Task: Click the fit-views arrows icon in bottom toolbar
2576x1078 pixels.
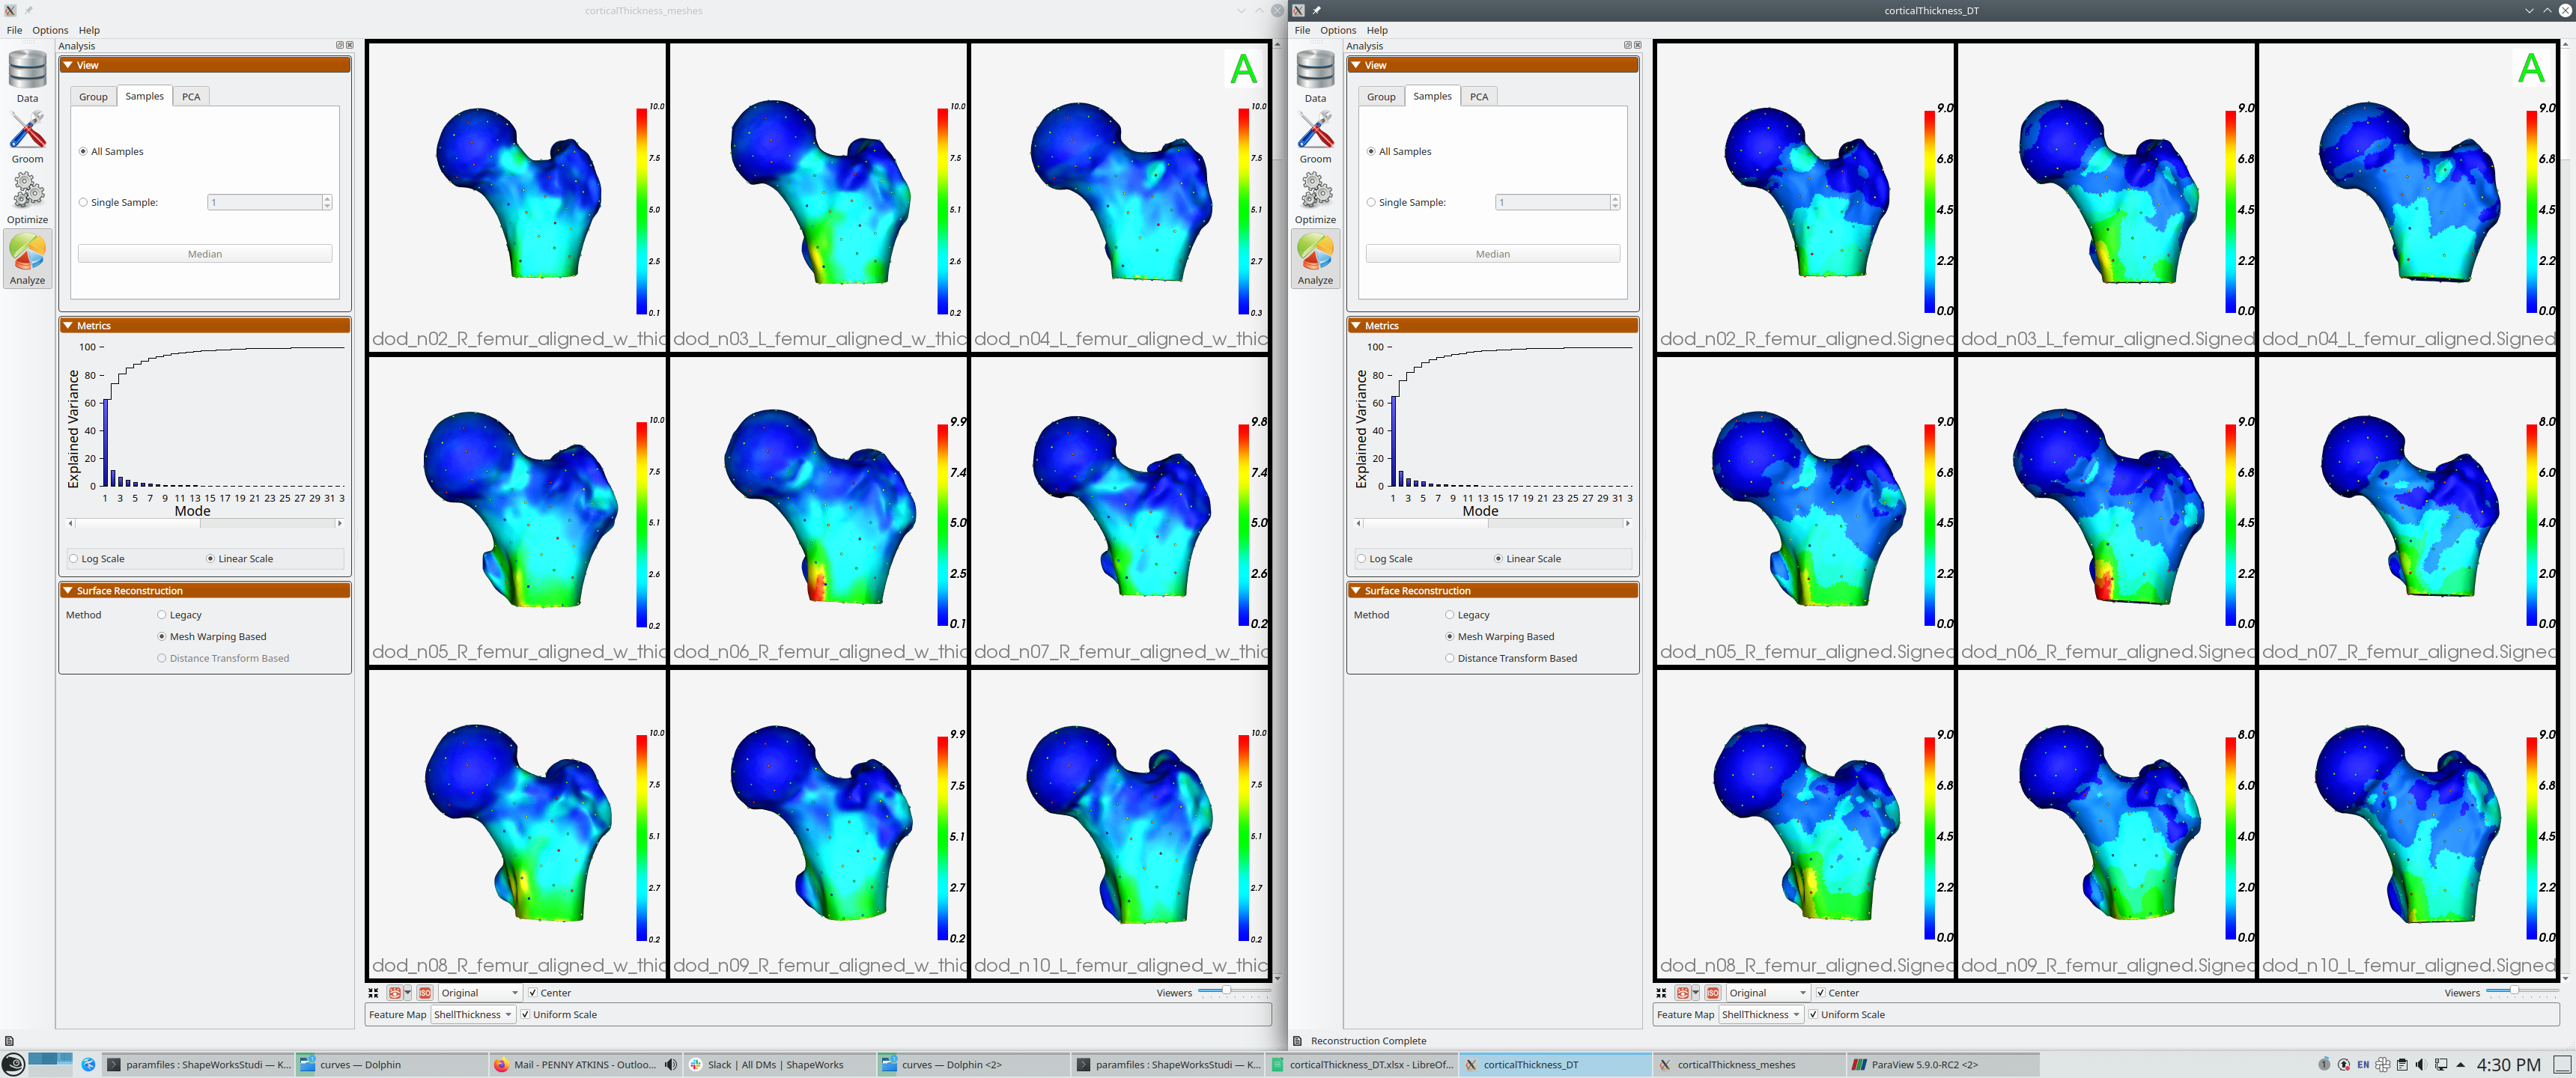Action: click(x=373, y=992)
